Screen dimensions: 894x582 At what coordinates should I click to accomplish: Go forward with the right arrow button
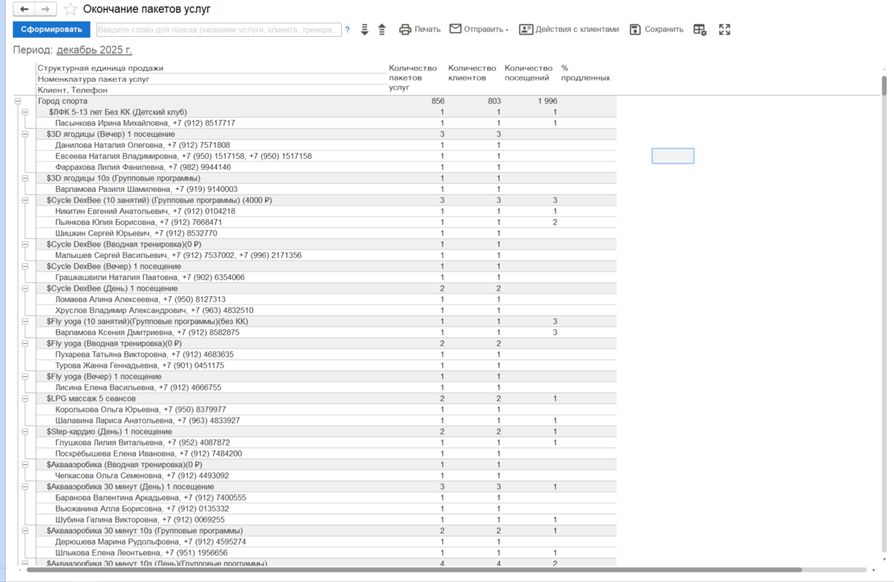[45, 9]
